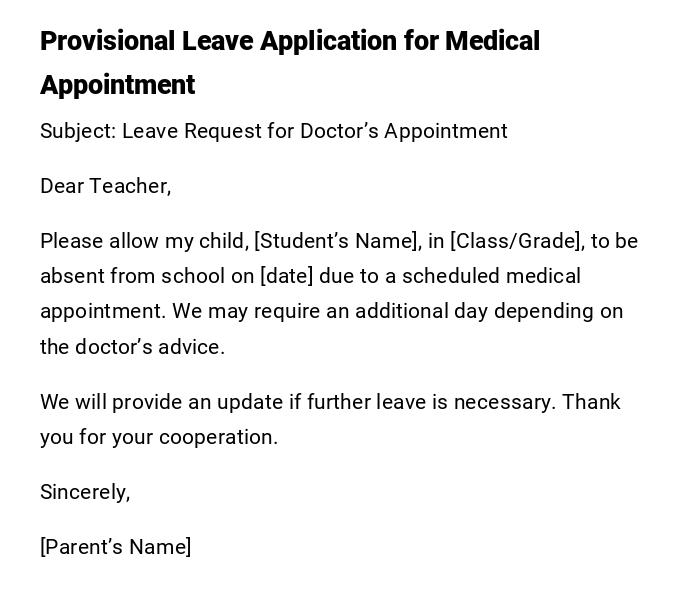Select the [Class/Grade] placeholder
This screenshot has width=700, height=610.
[x=515, y=241]
